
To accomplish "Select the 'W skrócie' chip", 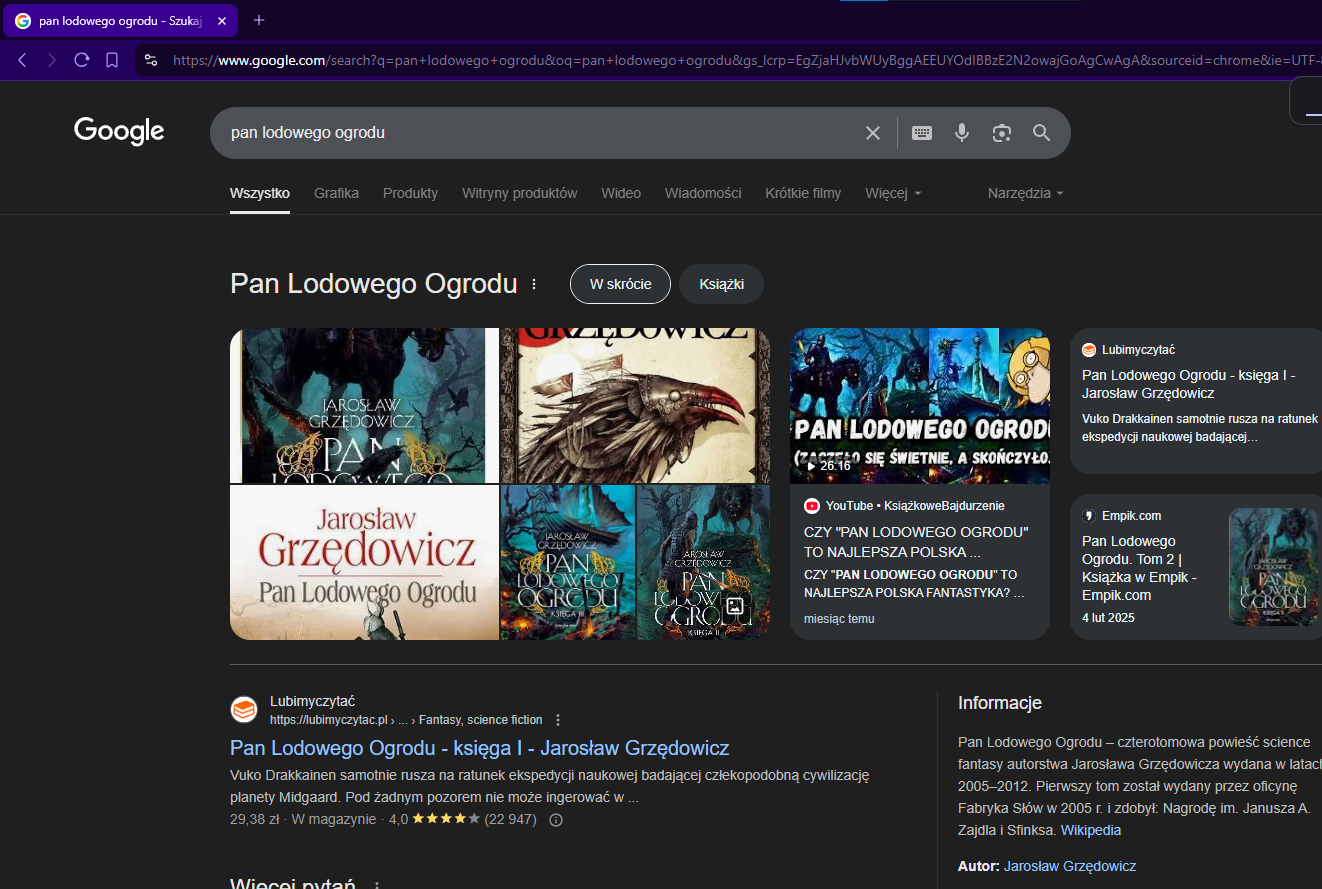I will point(620,284).
